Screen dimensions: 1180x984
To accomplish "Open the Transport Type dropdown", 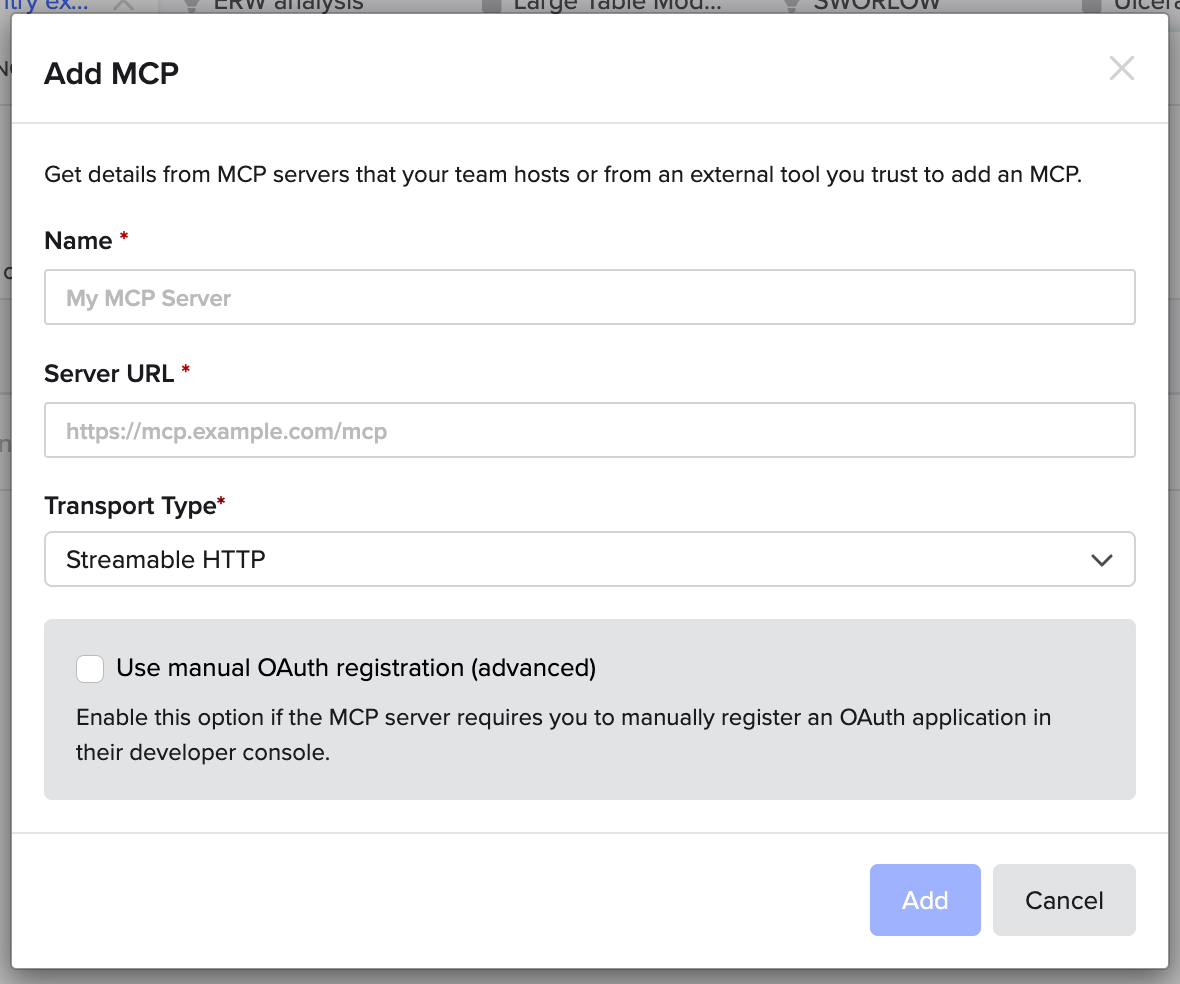I will coord(589,559).
